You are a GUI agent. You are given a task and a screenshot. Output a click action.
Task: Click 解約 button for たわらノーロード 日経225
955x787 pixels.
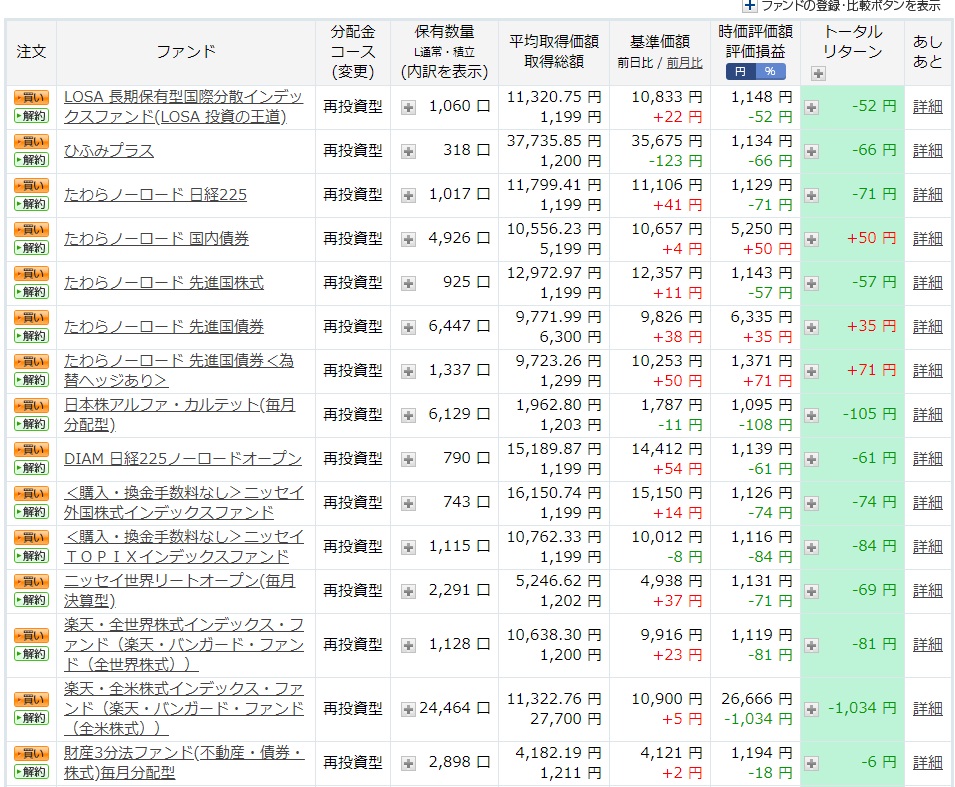31,204
